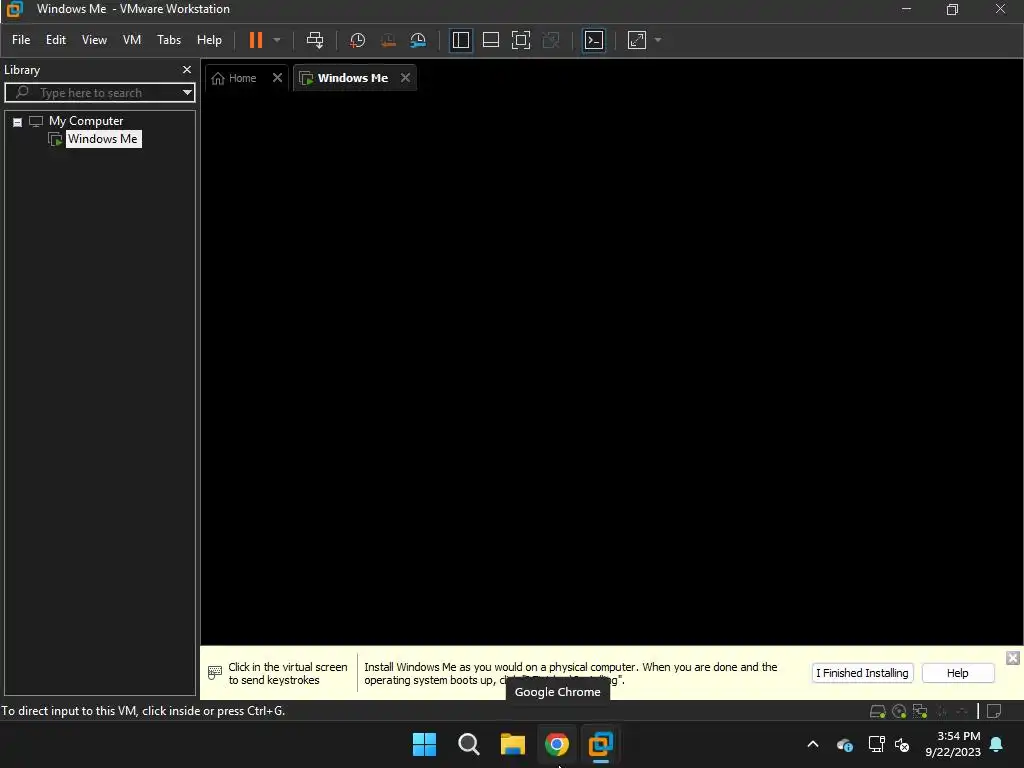This screenshot has width=1024, height=768.
Task: Open the notifications bell
Action: pyautogui.click(x=997, y=744)
